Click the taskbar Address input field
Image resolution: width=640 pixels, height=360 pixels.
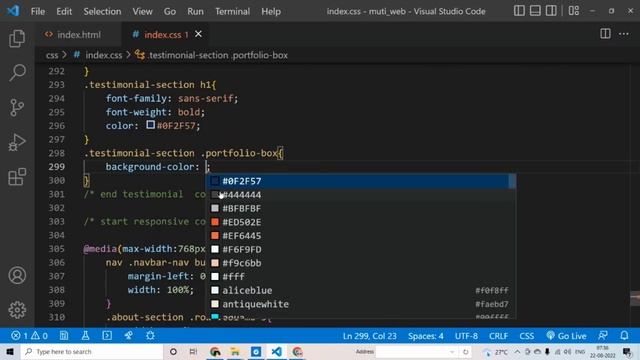pyautogui.click(x=415, y=352)
